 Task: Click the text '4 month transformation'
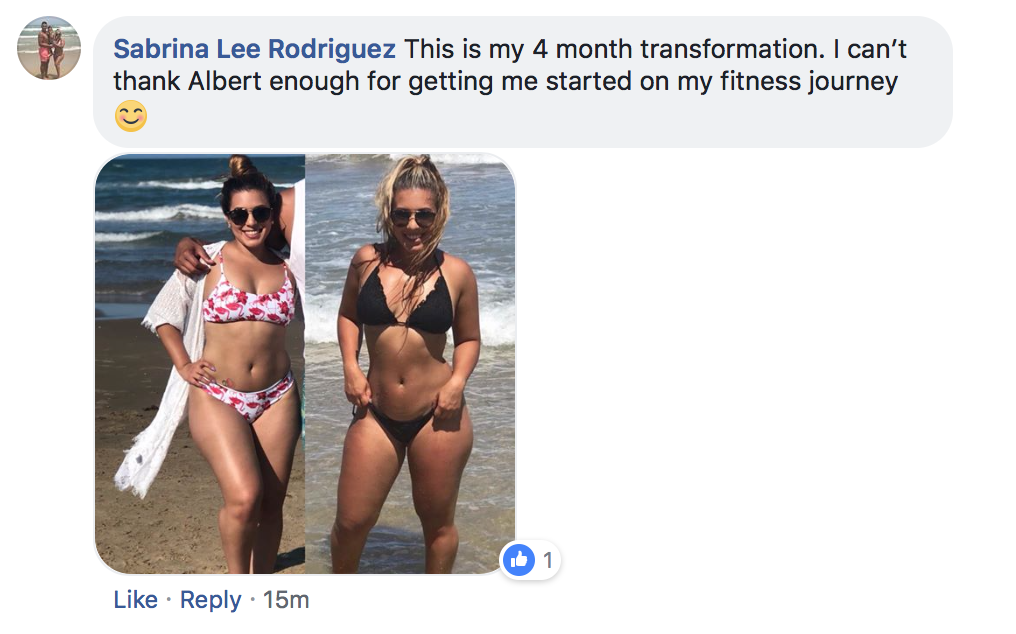(x=678, y=49)
